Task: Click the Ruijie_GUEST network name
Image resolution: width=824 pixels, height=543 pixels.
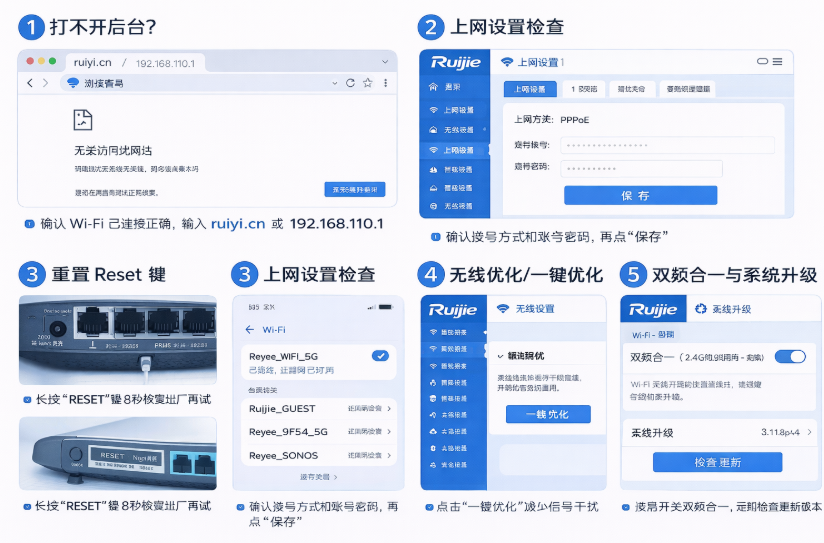Action: click(x=282, y=408)
